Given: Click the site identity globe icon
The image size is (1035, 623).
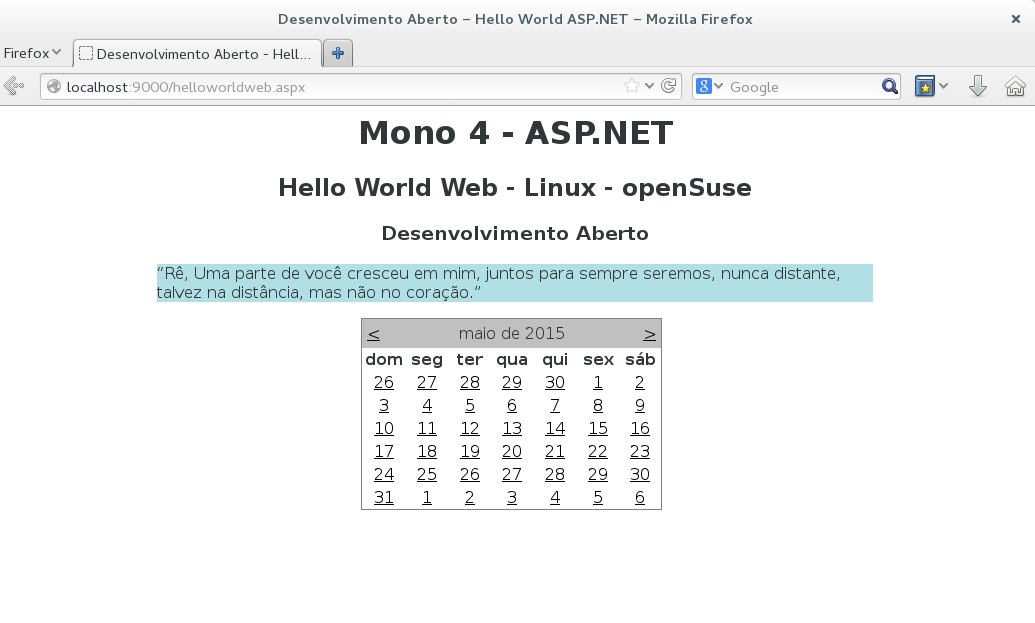Looking at the screenshot, I should 54,87.
